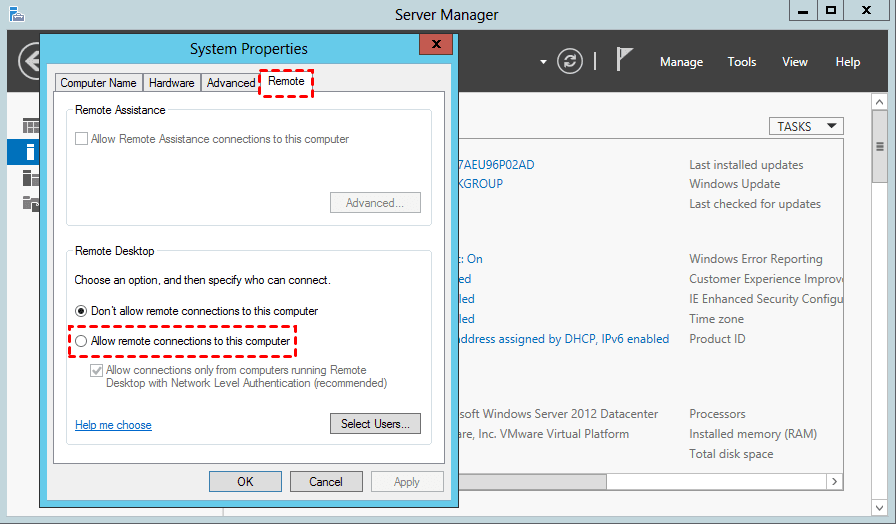Open the All Servers sidebar icon
This screenshot has height=524, width=896.
tap(31, 178)
